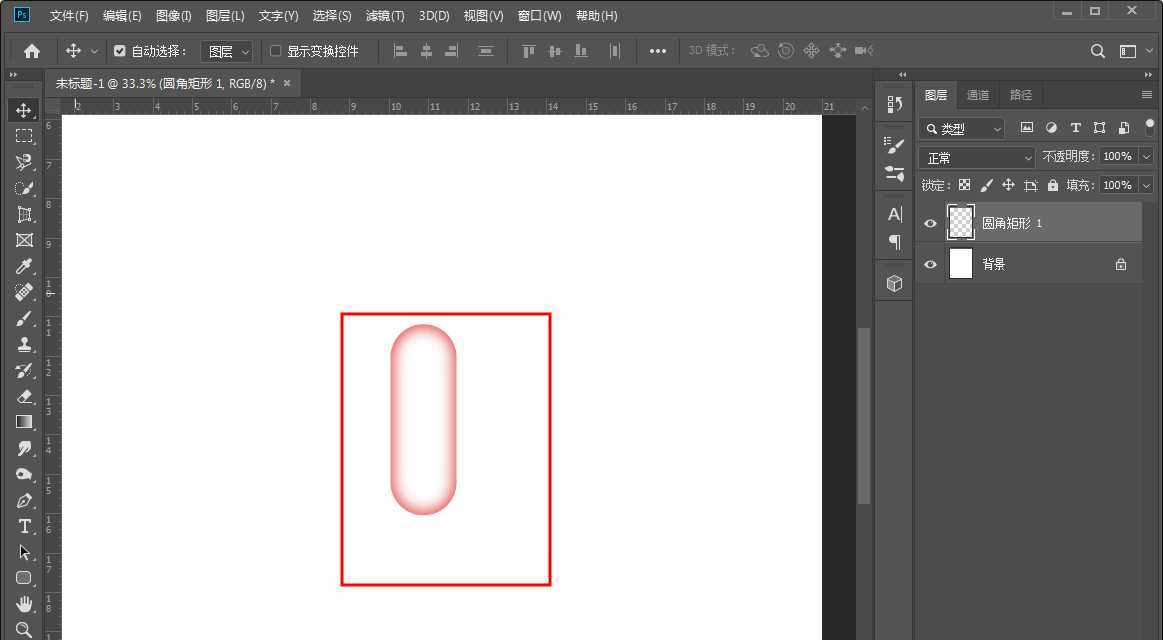
Task: Enable the 自动选择 checkbox
Action: coord(120,50)
